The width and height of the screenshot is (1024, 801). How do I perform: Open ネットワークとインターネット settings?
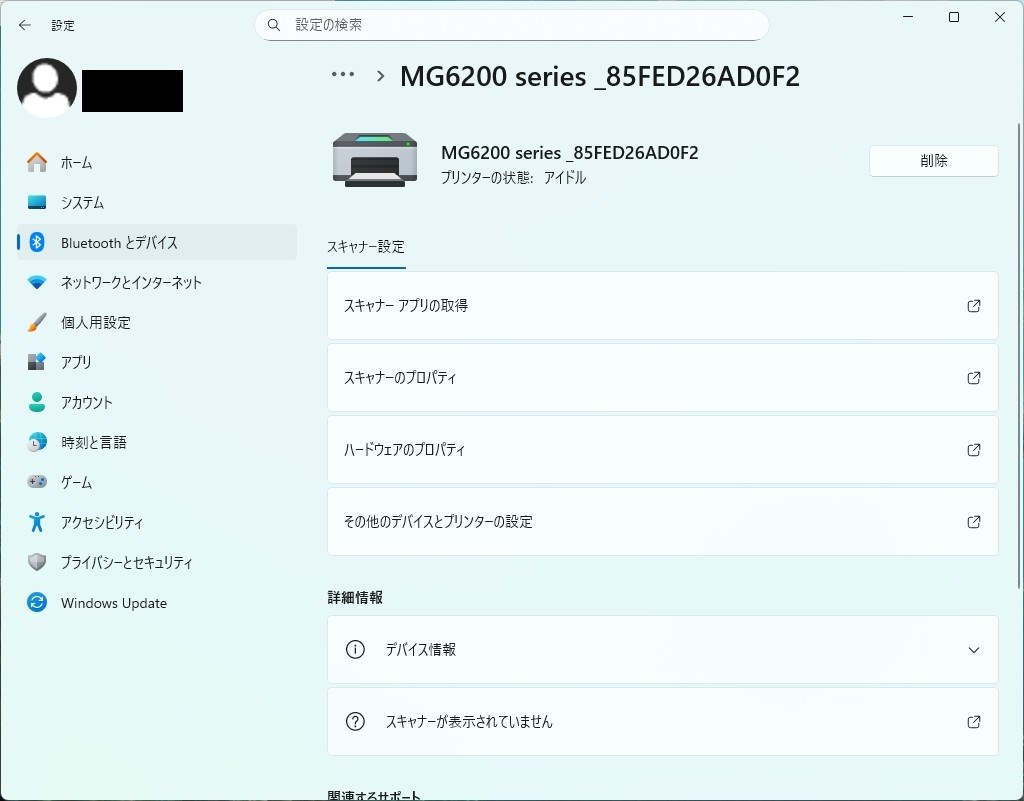157,283
